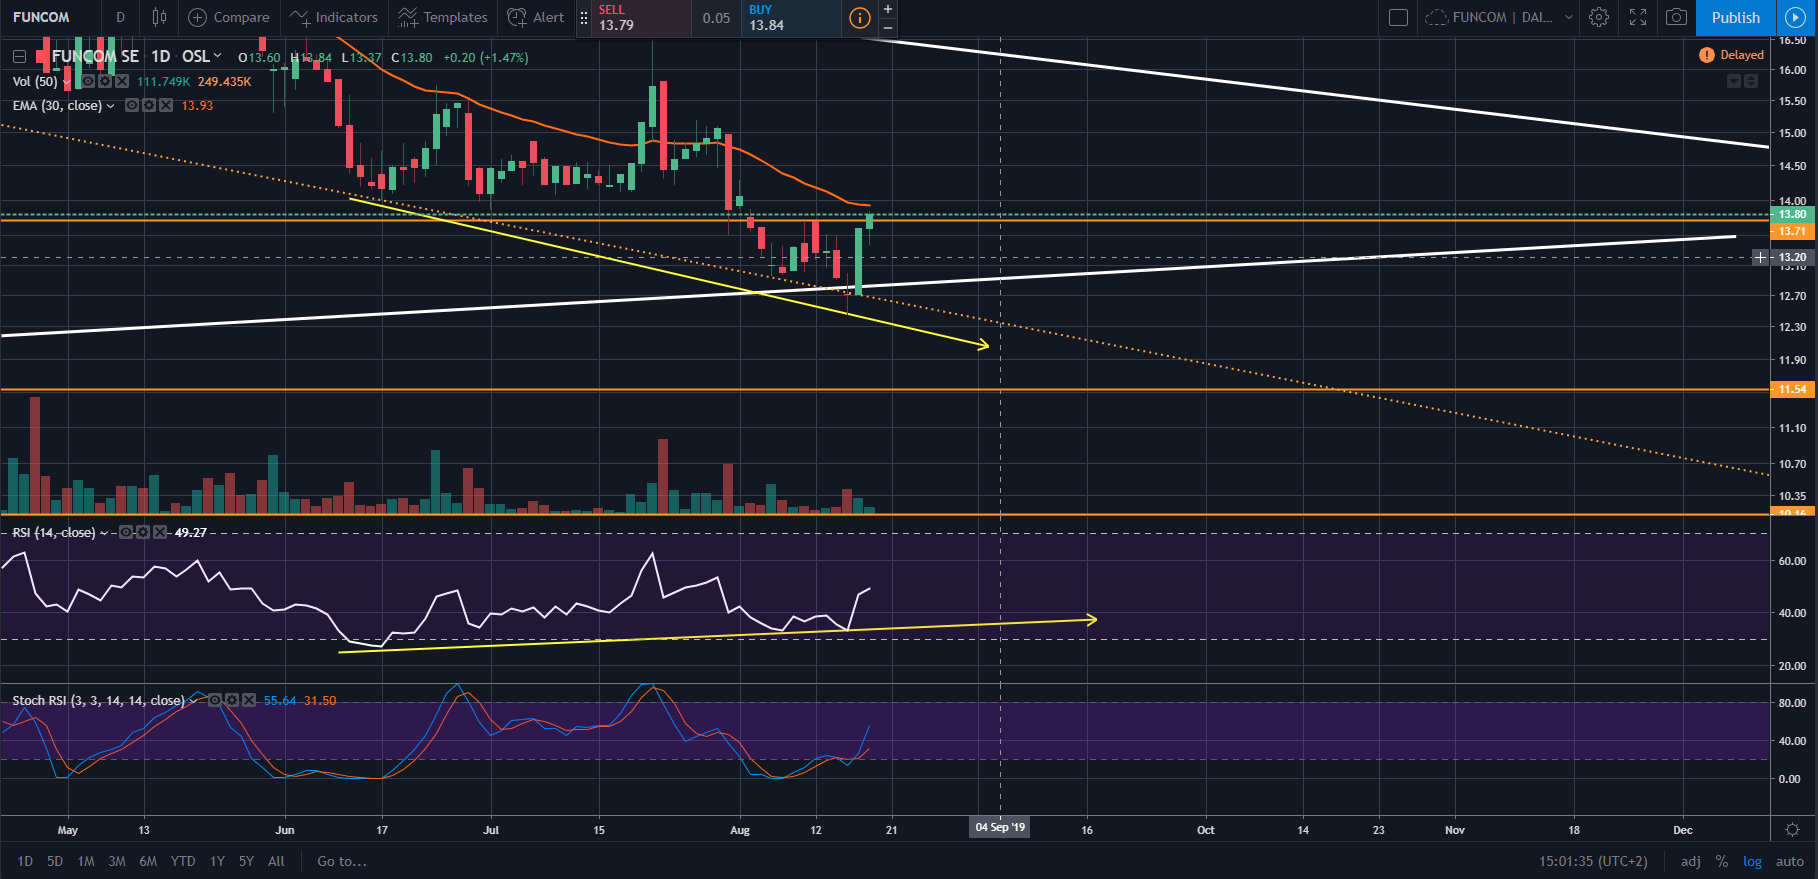Open the select layout square icon
The width and height of the screenshot is (1818, 879).
[1399, 17]
